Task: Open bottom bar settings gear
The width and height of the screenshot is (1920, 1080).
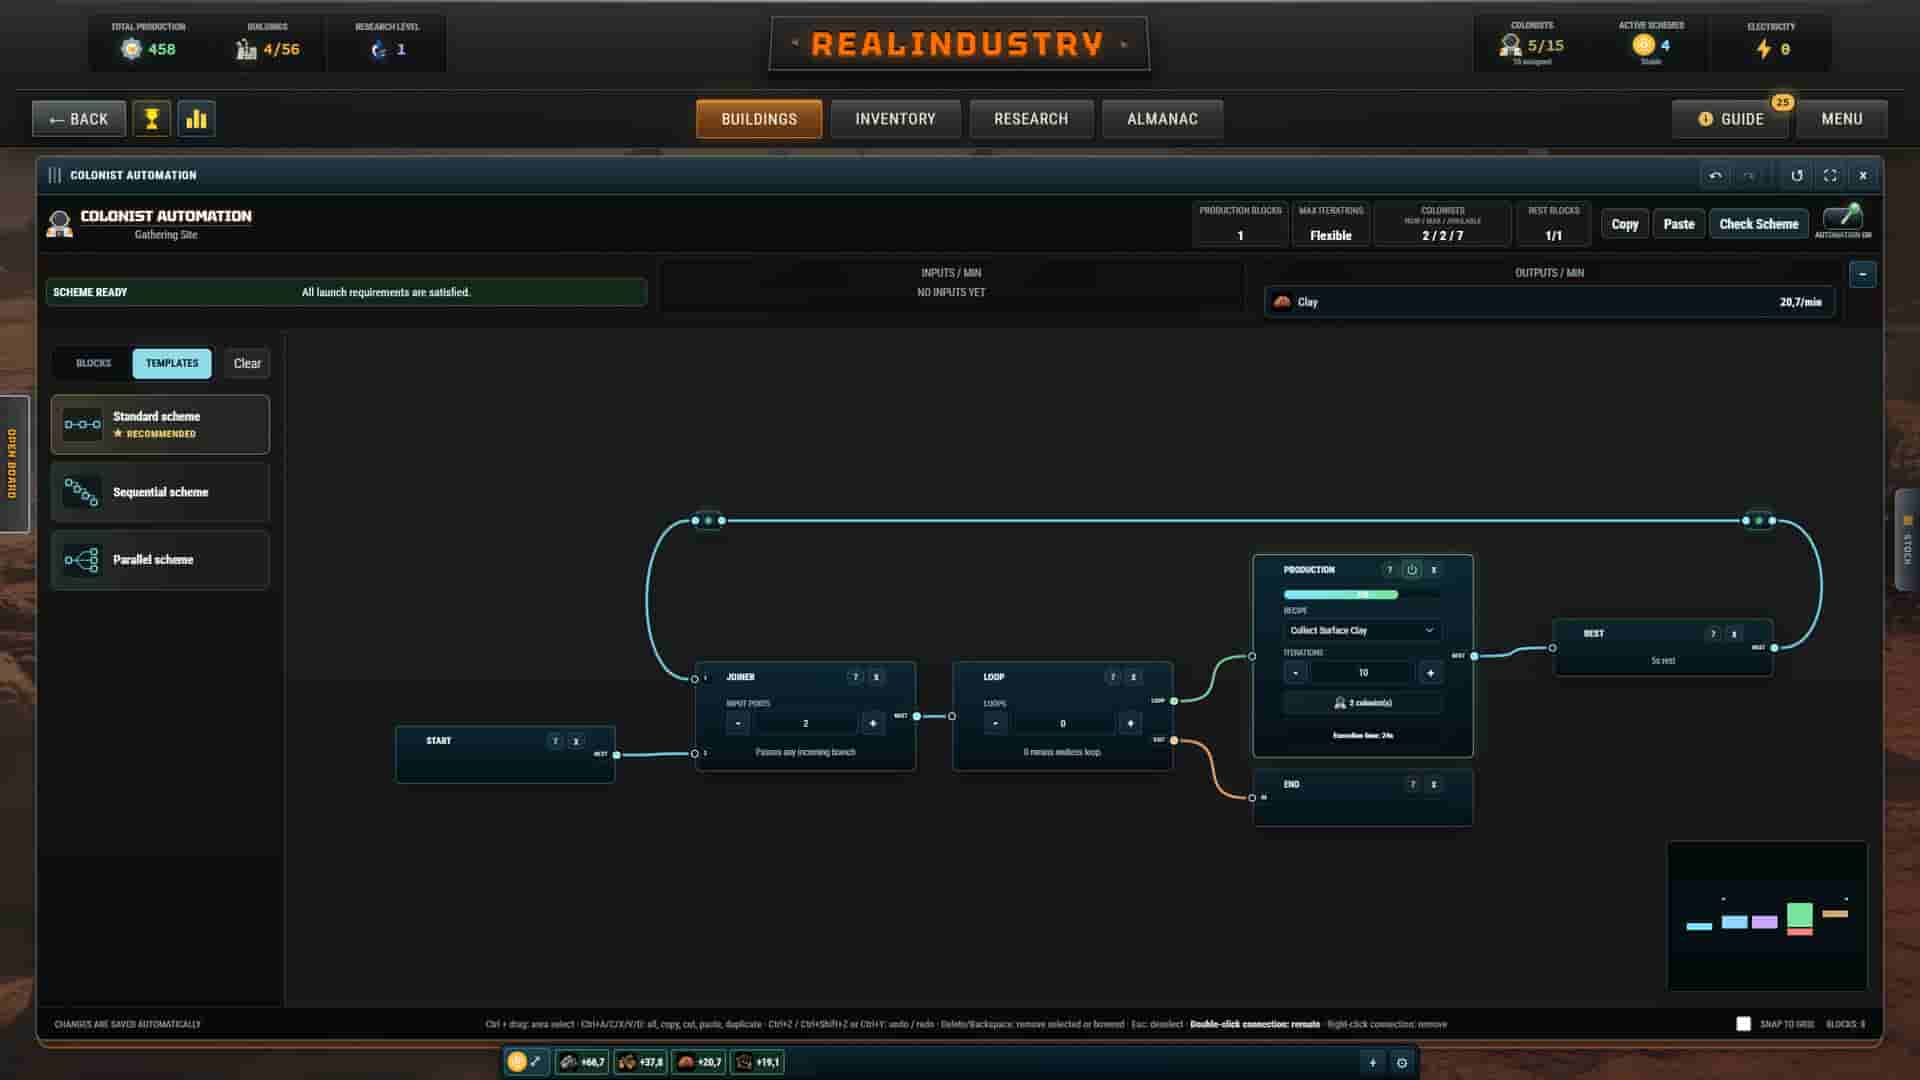Action: point(1402,1063)
